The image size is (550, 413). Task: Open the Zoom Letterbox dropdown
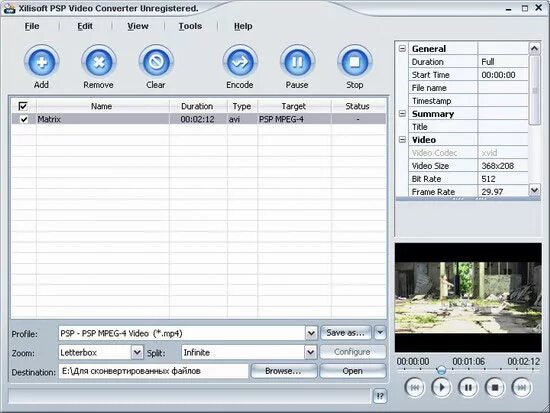137,352
